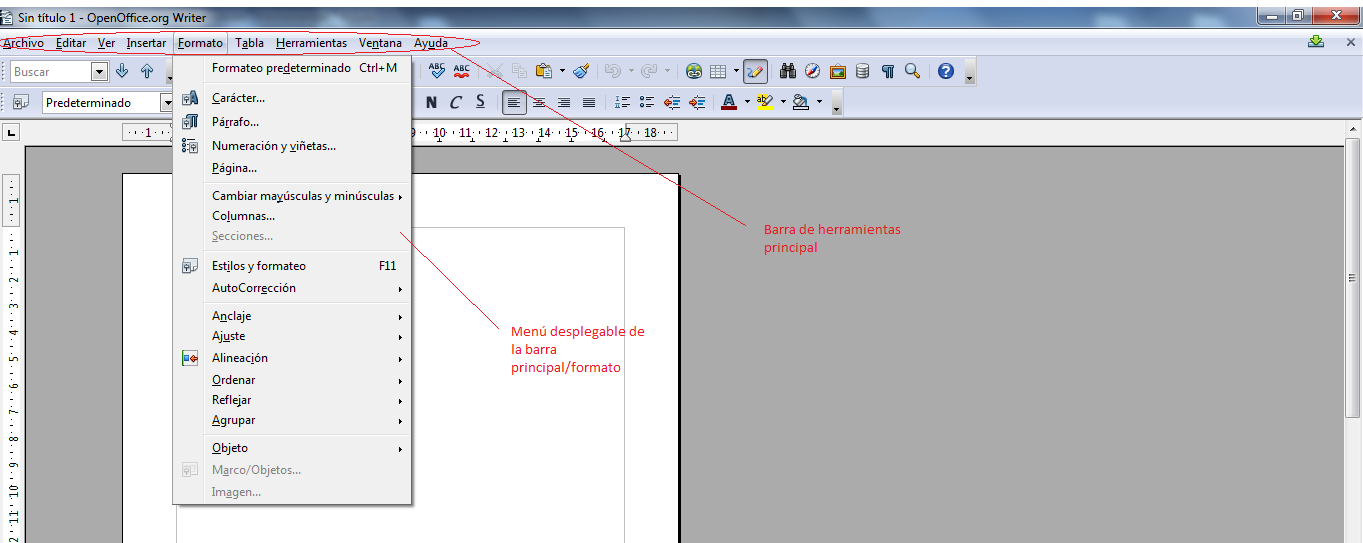Viewport: 1363px width, 543px height.
Task: Toggle the Show Draw Functions button
Action: 755,71
